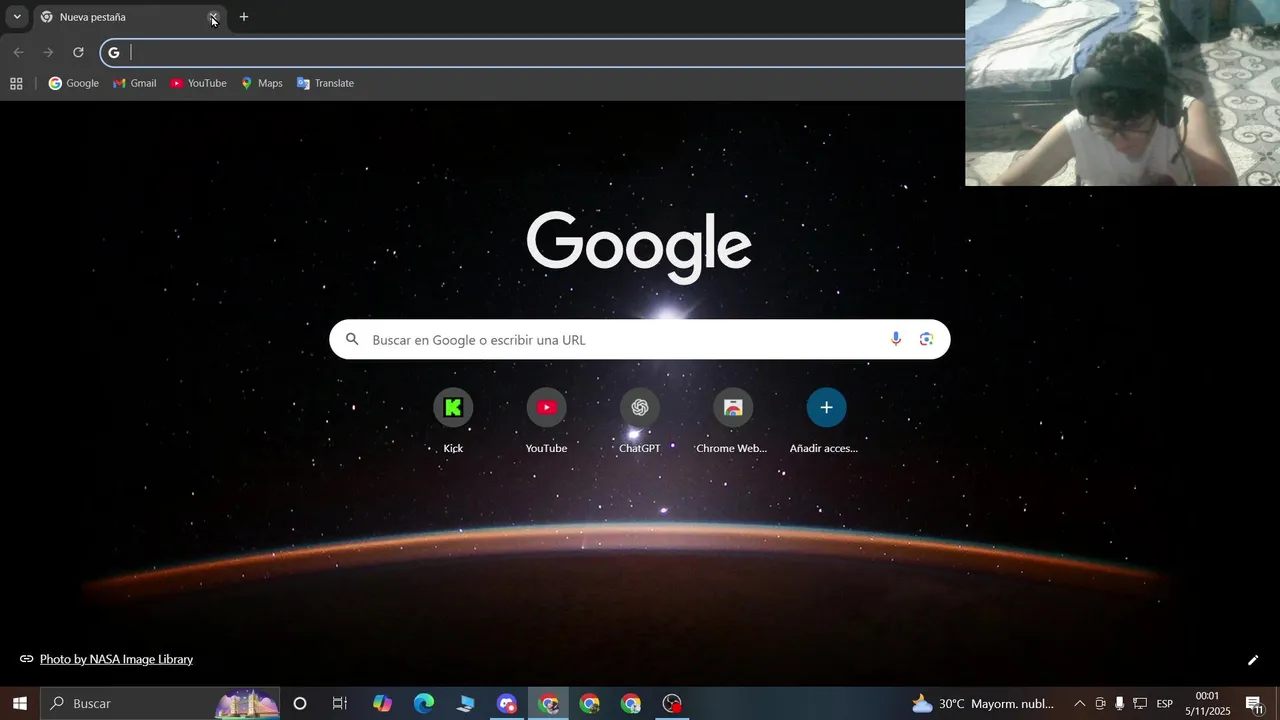This screenshot has width=1280, height=720.
Task: Open the Gmail bookmark
Action: [135, 84]
